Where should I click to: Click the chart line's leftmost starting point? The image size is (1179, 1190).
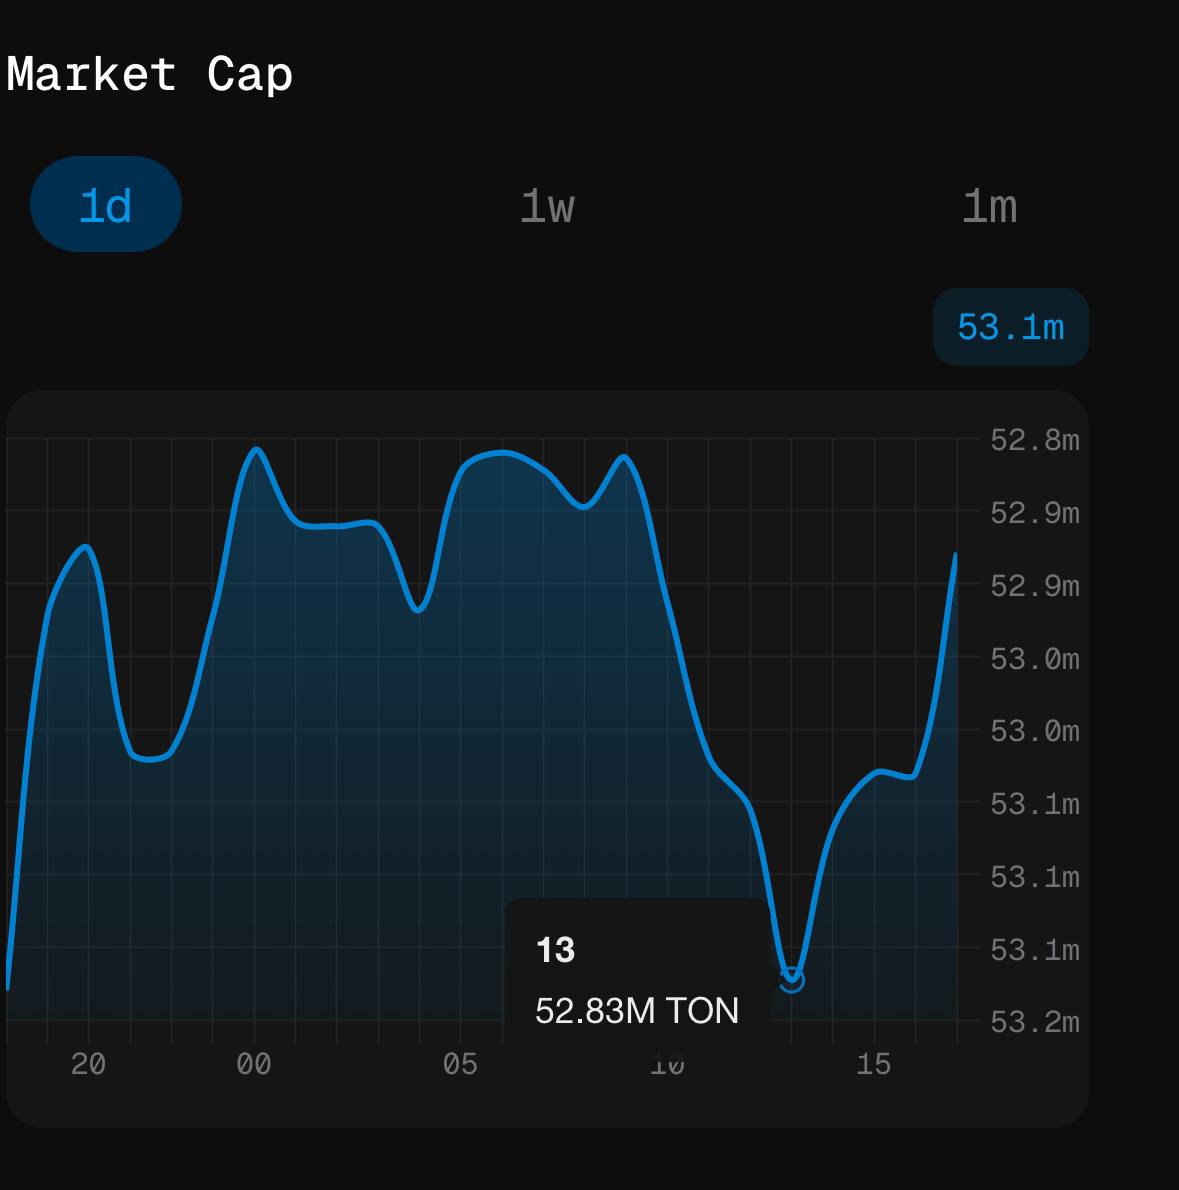(x=8, y=988)
